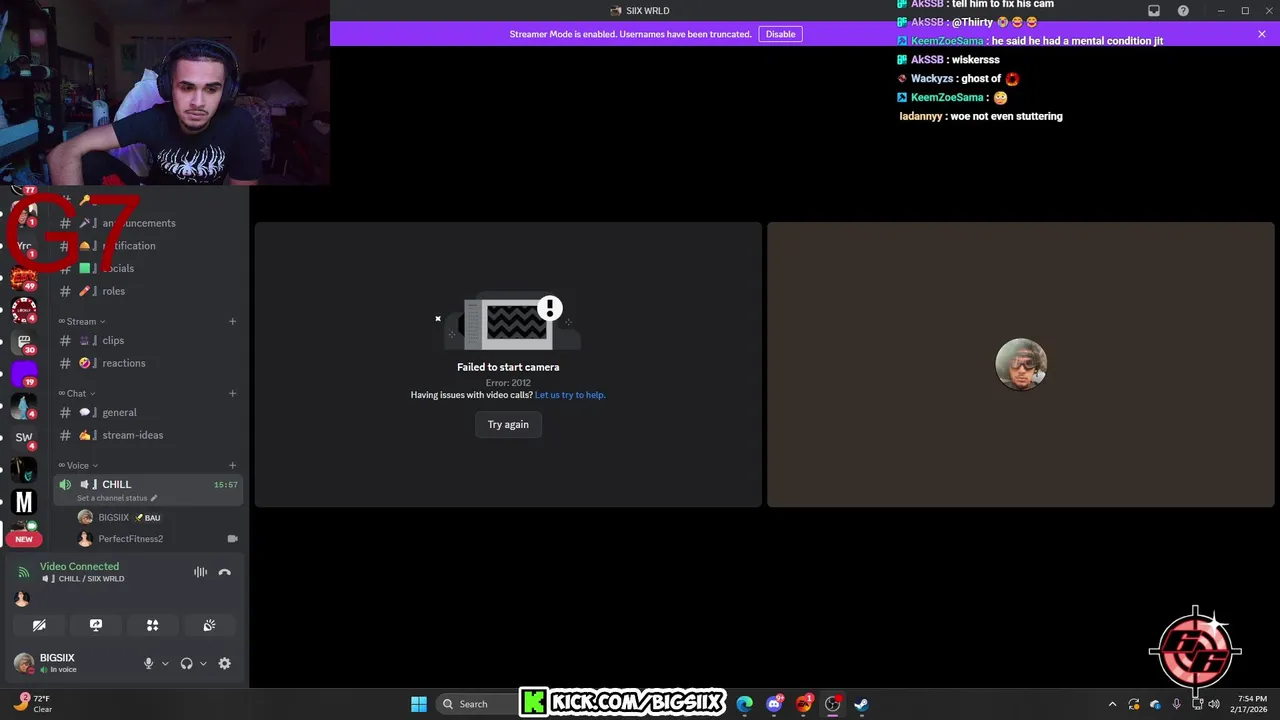Click the Video Connected status

click(79, 566)
